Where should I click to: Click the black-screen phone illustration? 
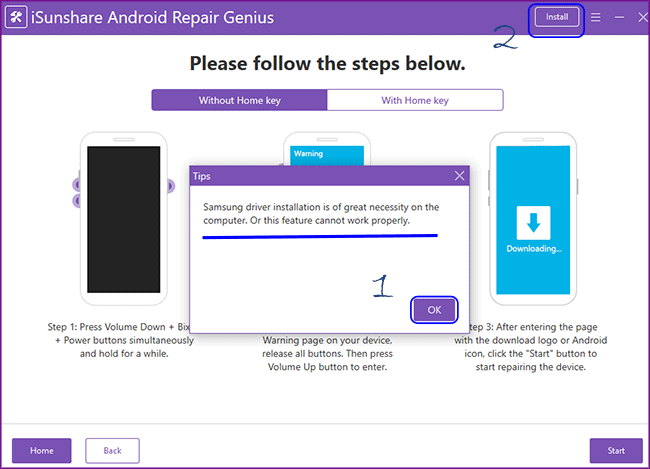(124, 219)
